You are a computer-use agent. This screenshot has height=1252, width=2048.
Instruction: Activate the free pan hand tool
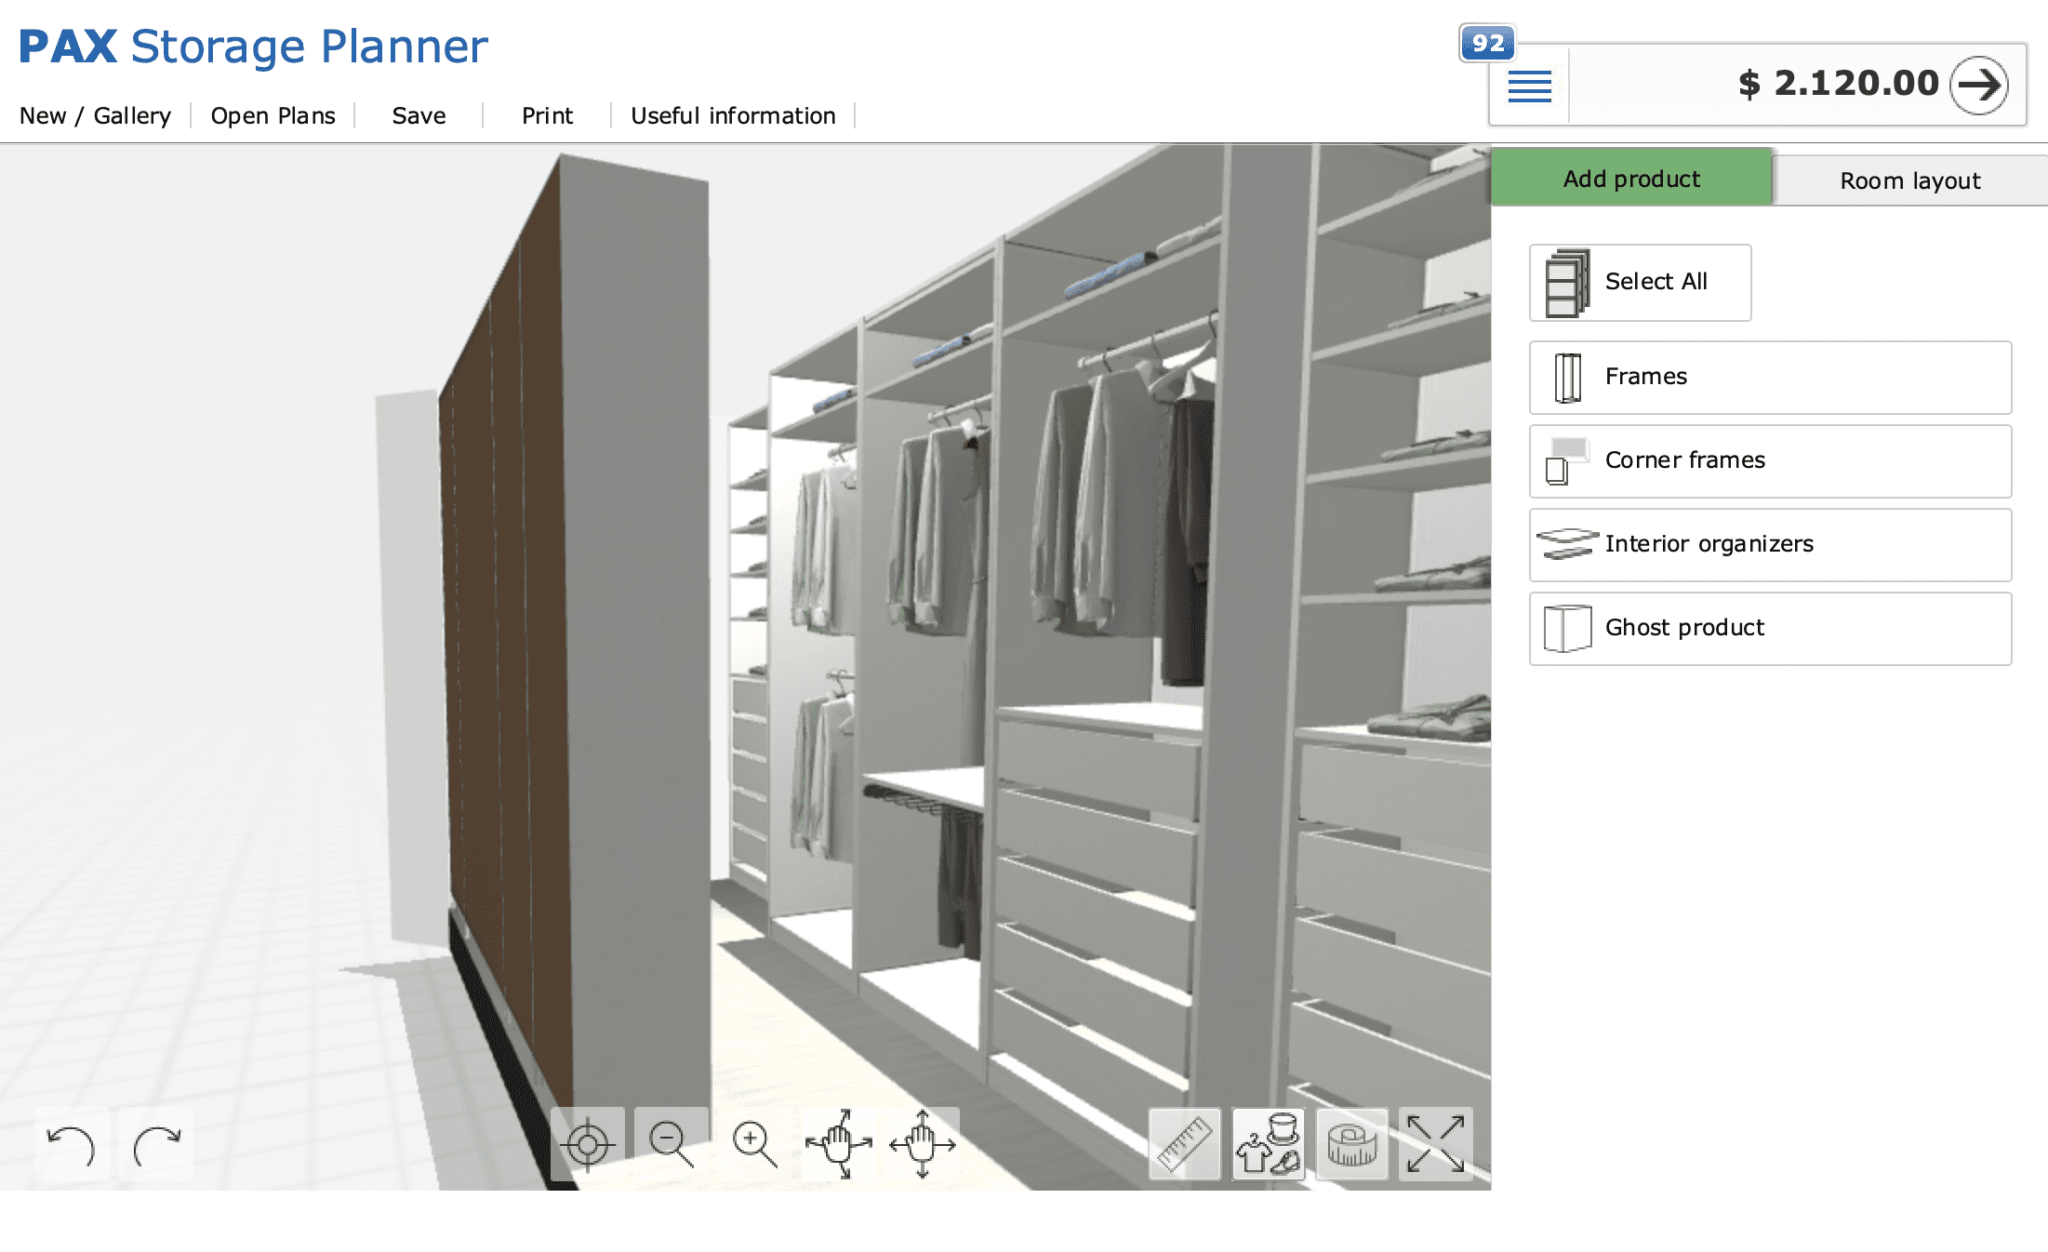(838, 1143)
